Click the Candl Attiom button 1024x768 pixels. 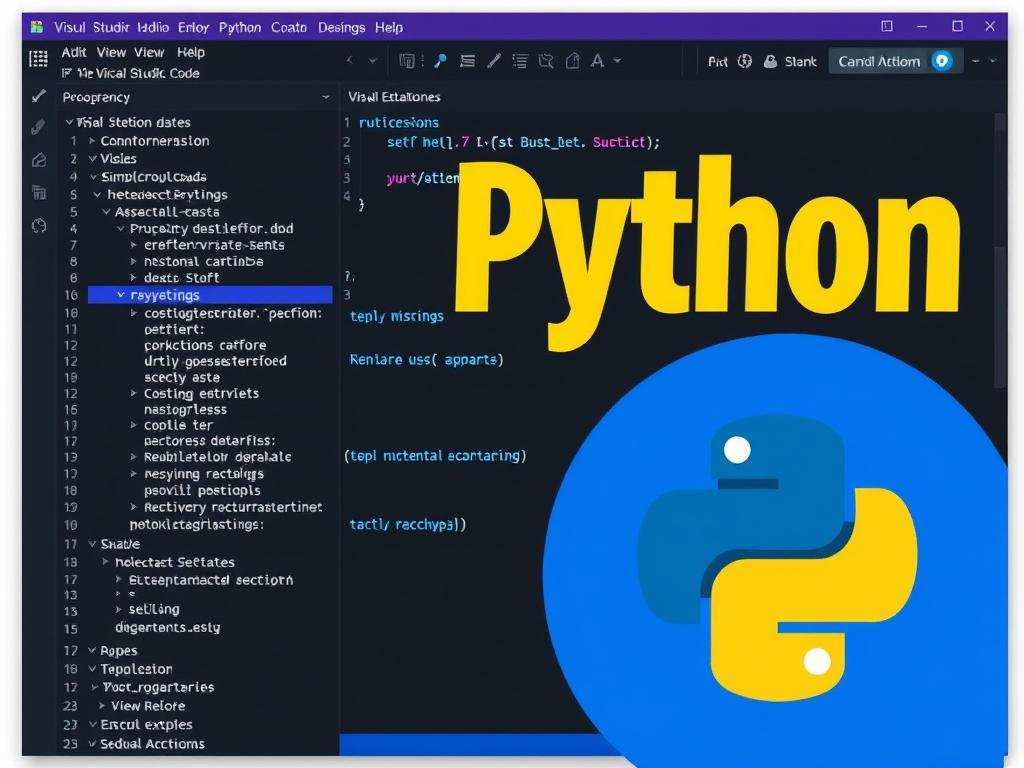click(879, 61)
